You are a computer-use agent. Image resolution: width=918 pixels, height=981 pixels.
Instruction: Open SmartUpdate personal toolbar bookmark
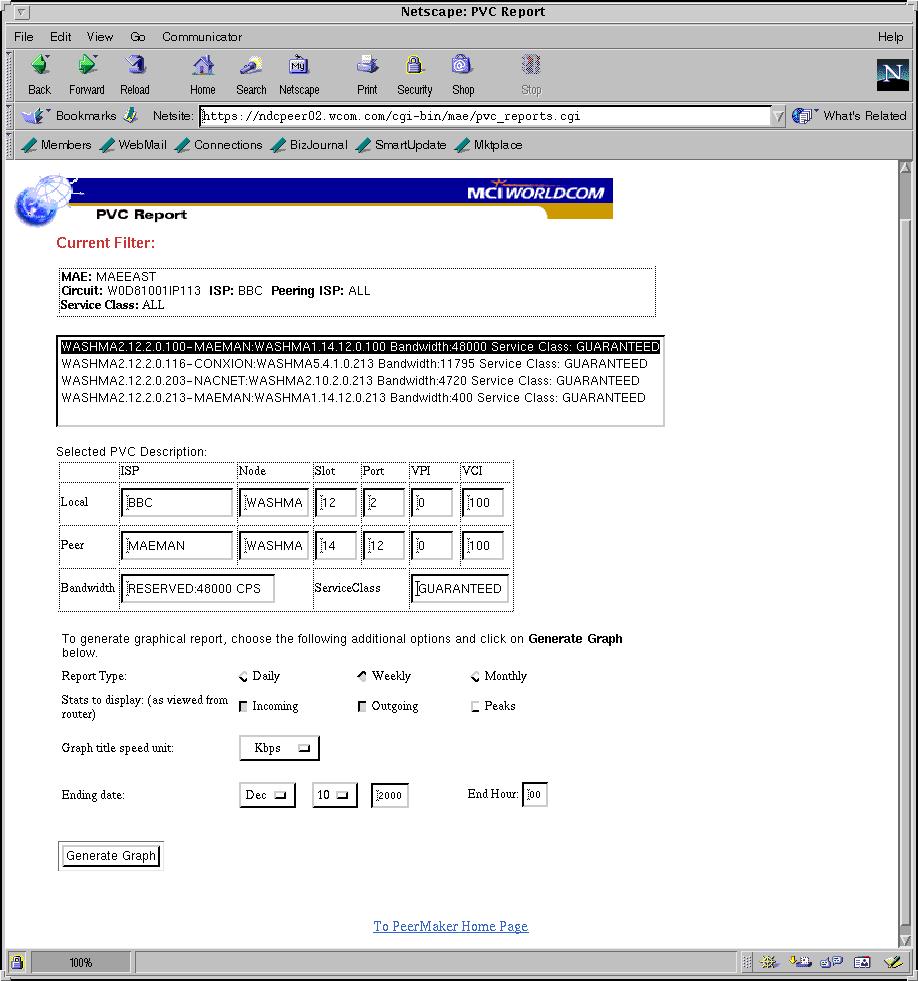tap(401, 145)
